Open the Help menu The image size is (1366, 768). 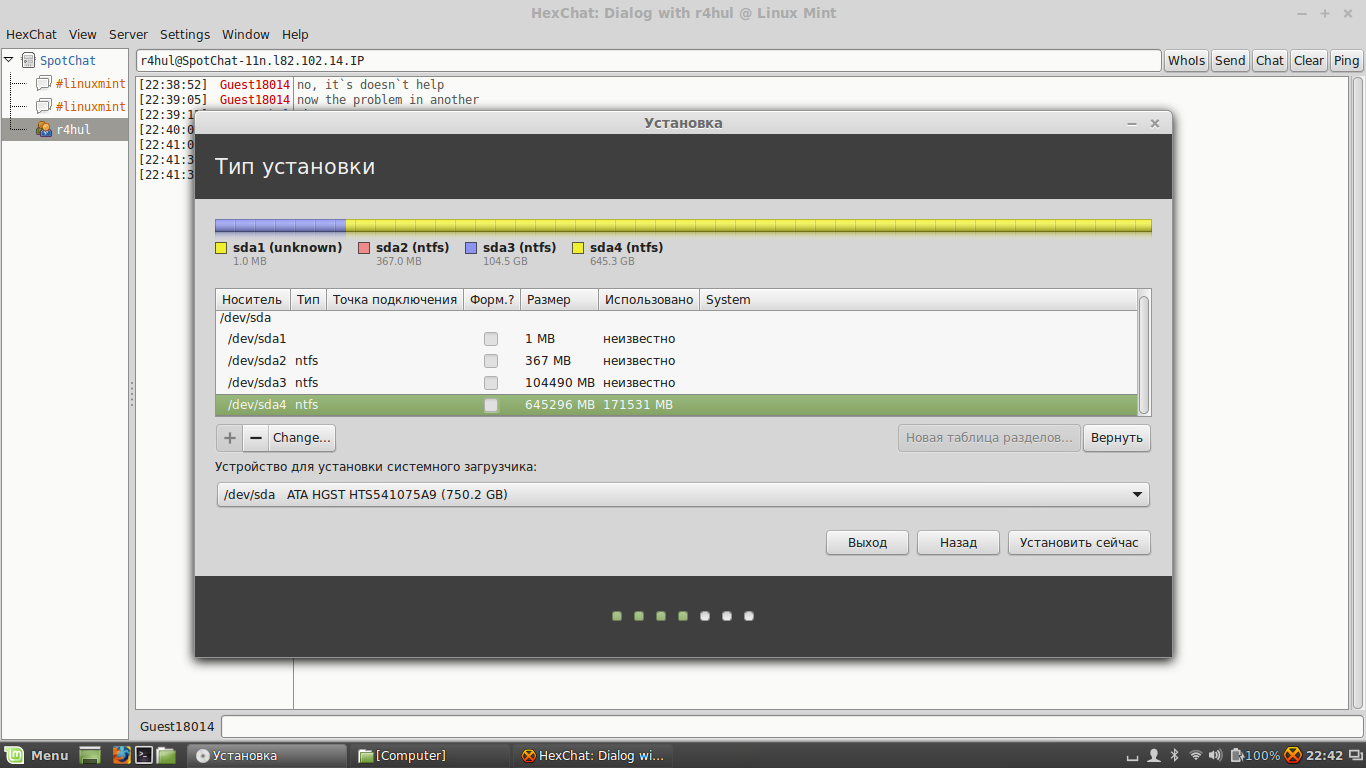(x=295, y=34)
